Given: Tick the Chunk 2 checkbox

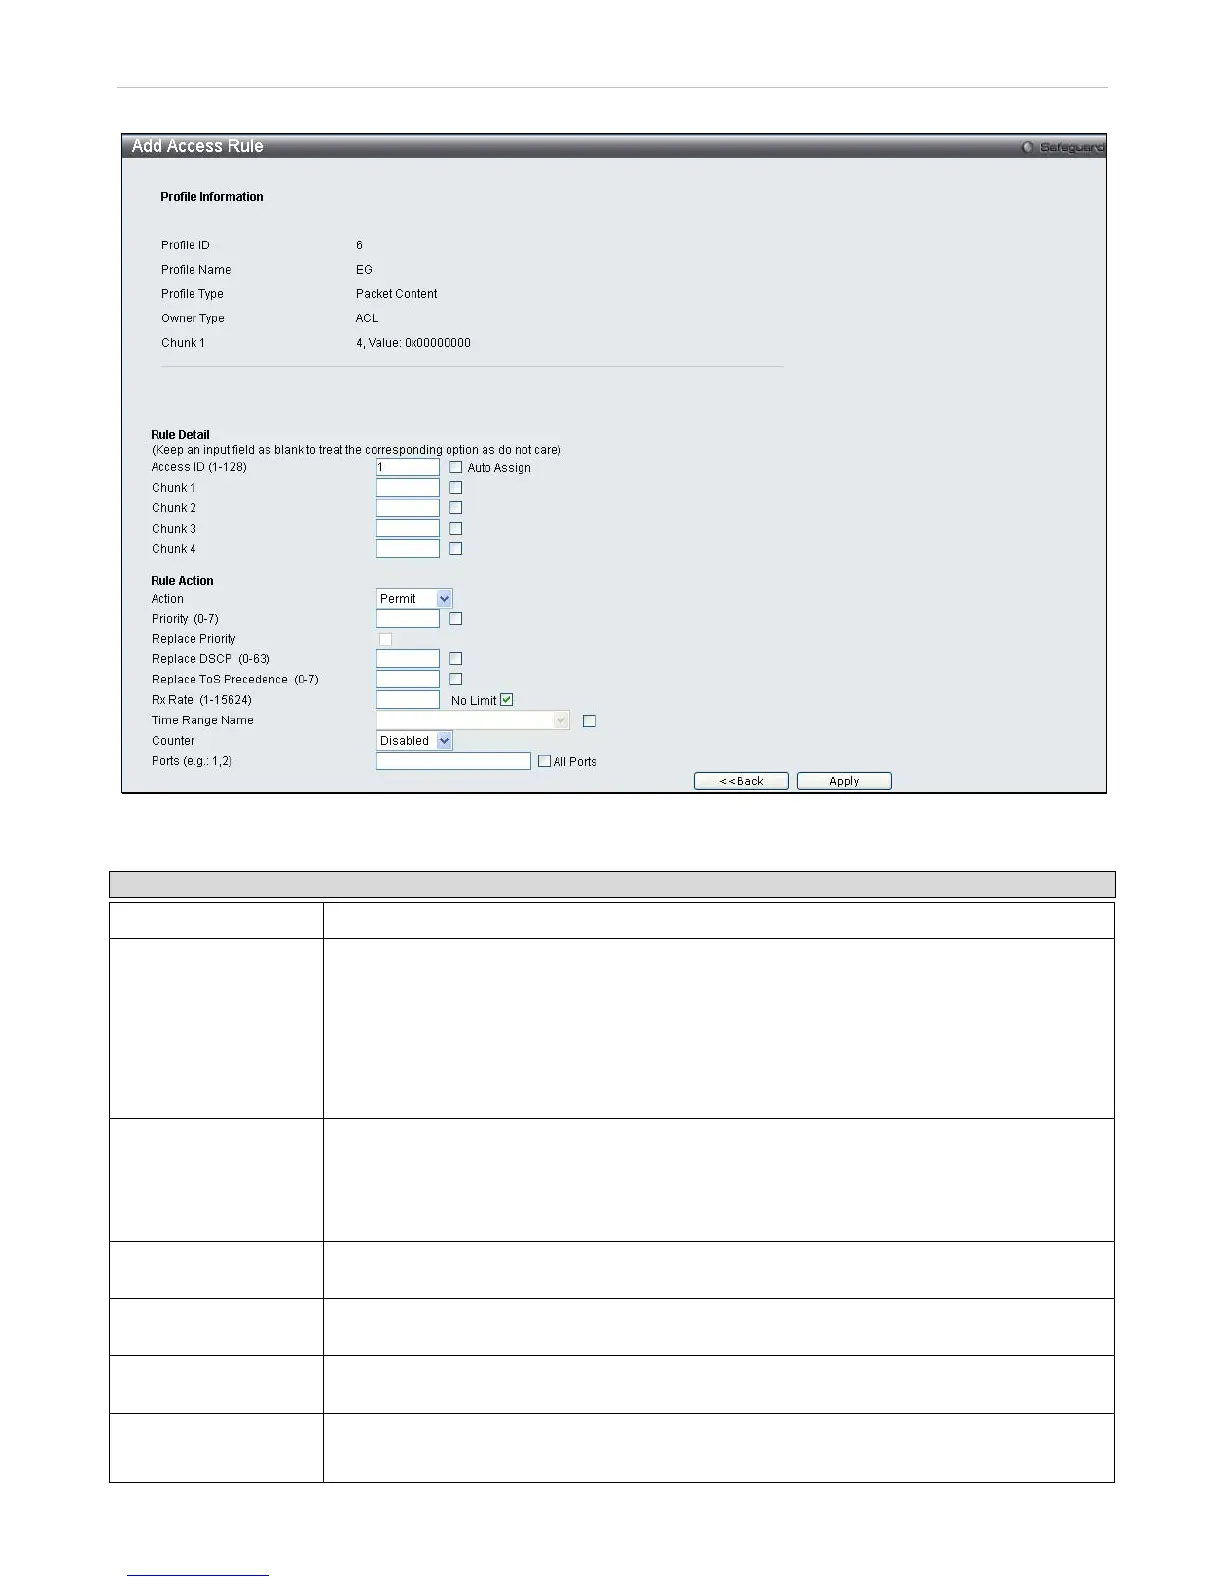Looking at the screenshot, I should coord(455,508).
